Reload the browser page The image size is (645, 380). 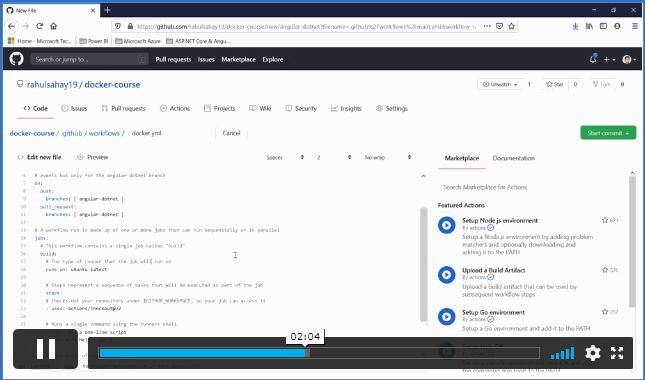[39, 26]
